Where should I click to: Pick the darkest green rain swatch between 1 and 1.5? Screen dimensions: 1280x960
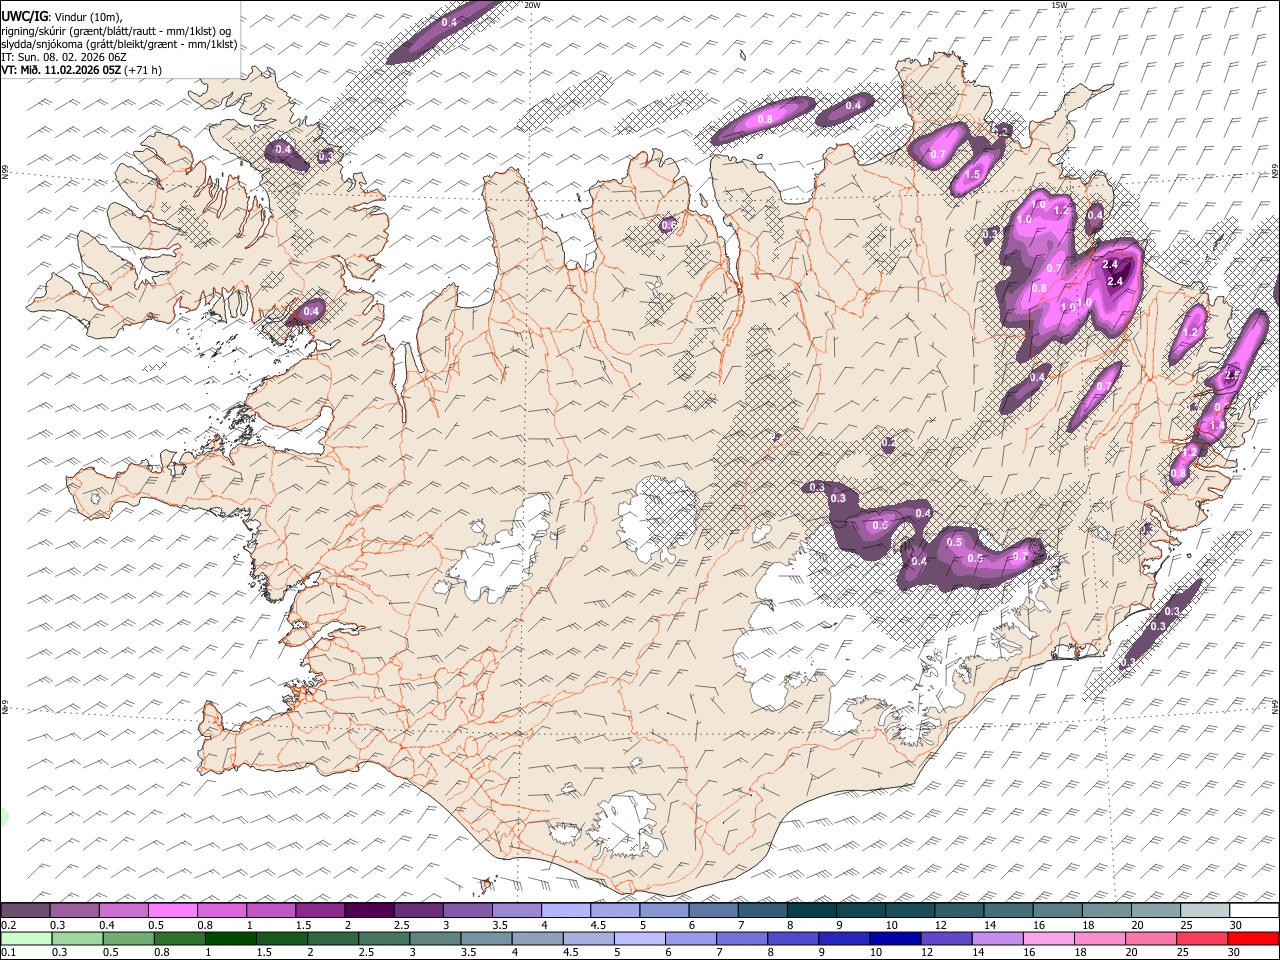click(x=231, y=939)
